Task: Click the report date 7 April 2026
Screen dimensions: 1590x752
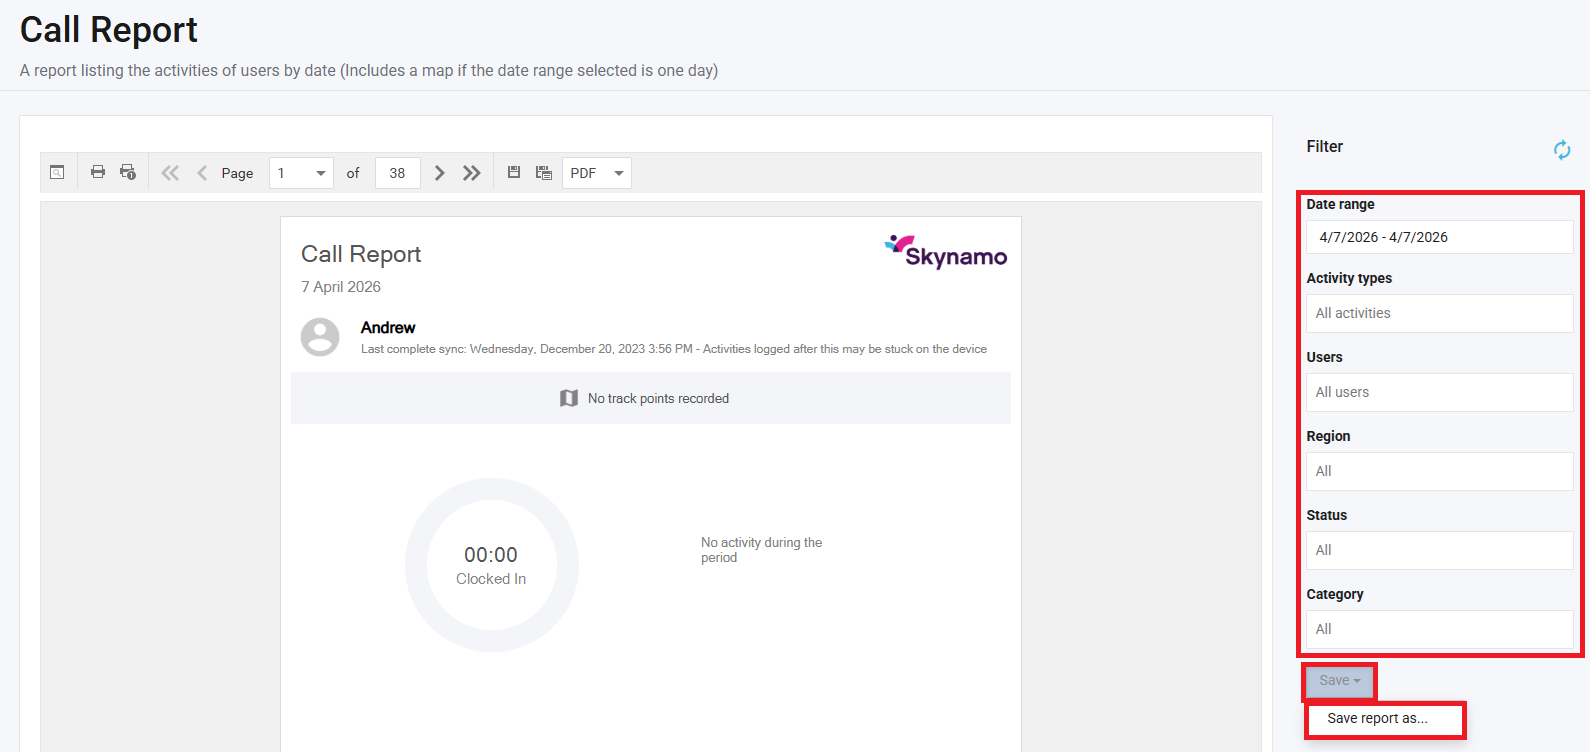Action: pos(341,287)
